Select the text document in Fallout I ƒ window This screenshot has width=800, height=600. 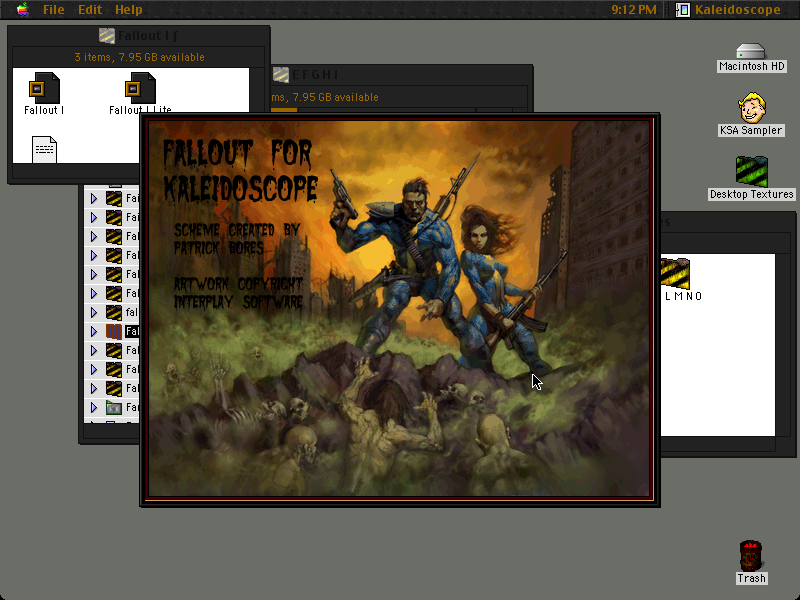(x=44, y=149)
